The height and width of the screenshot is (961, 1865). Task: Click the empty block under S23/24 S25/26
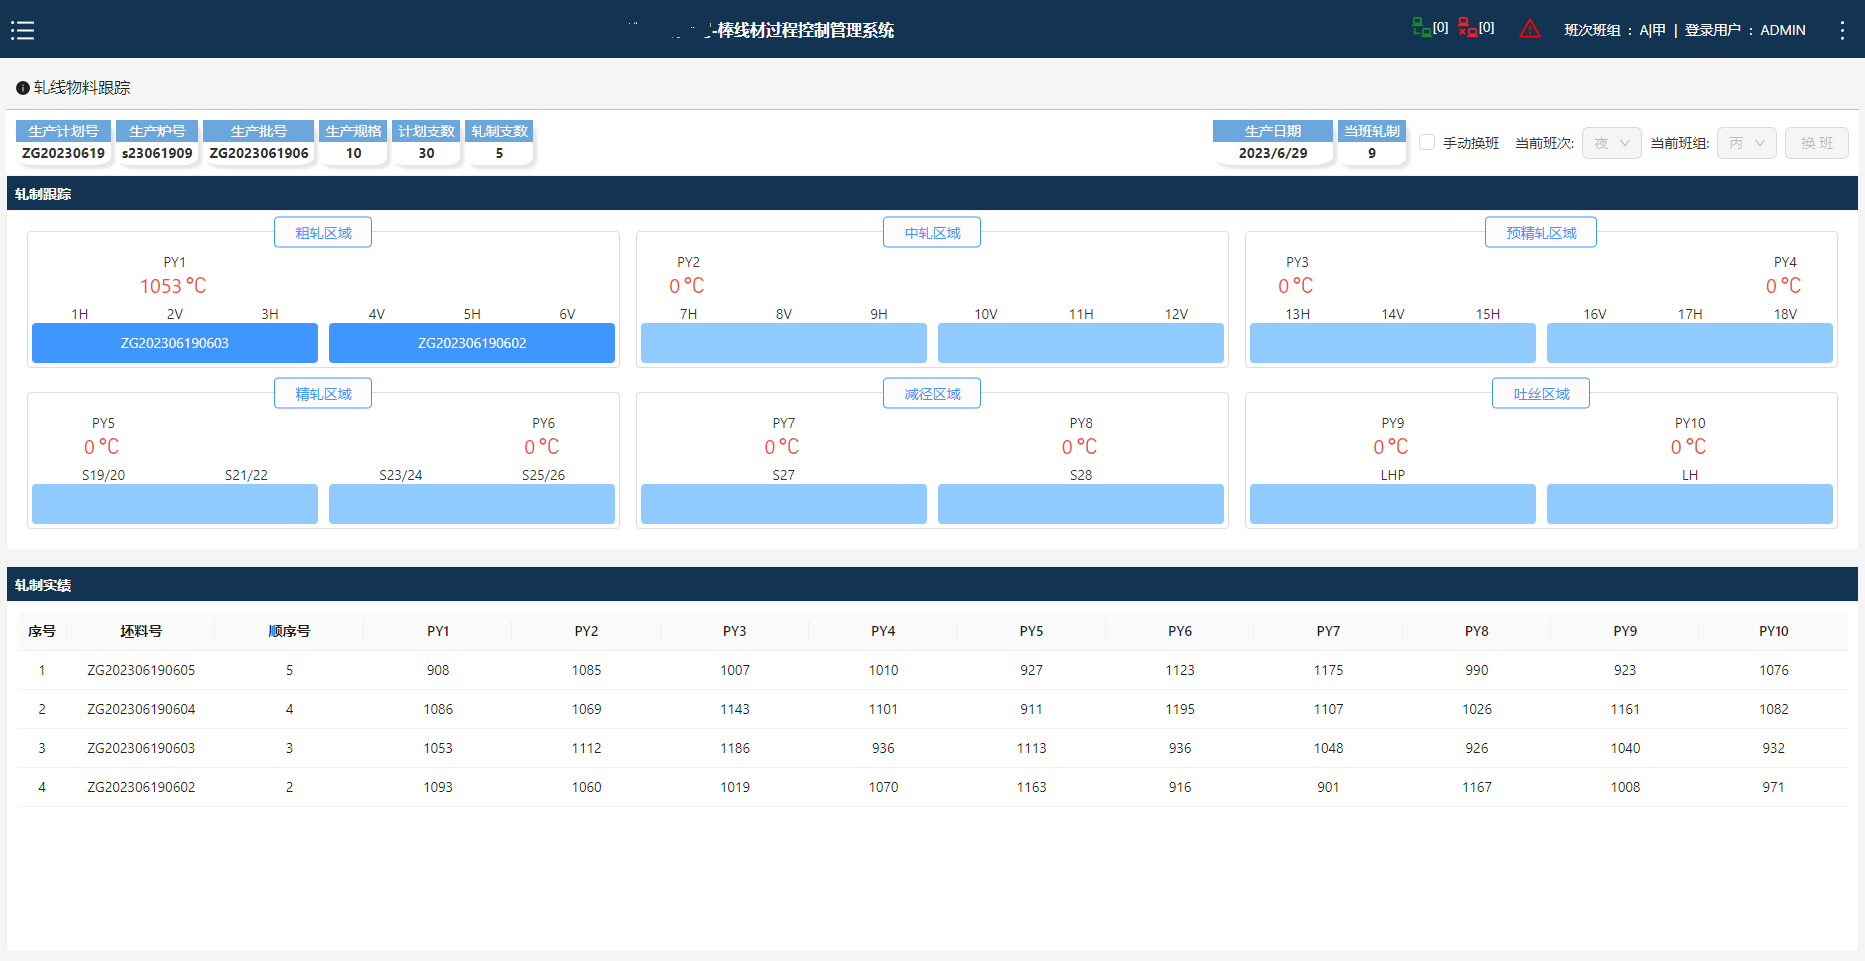tap(472, 504)
